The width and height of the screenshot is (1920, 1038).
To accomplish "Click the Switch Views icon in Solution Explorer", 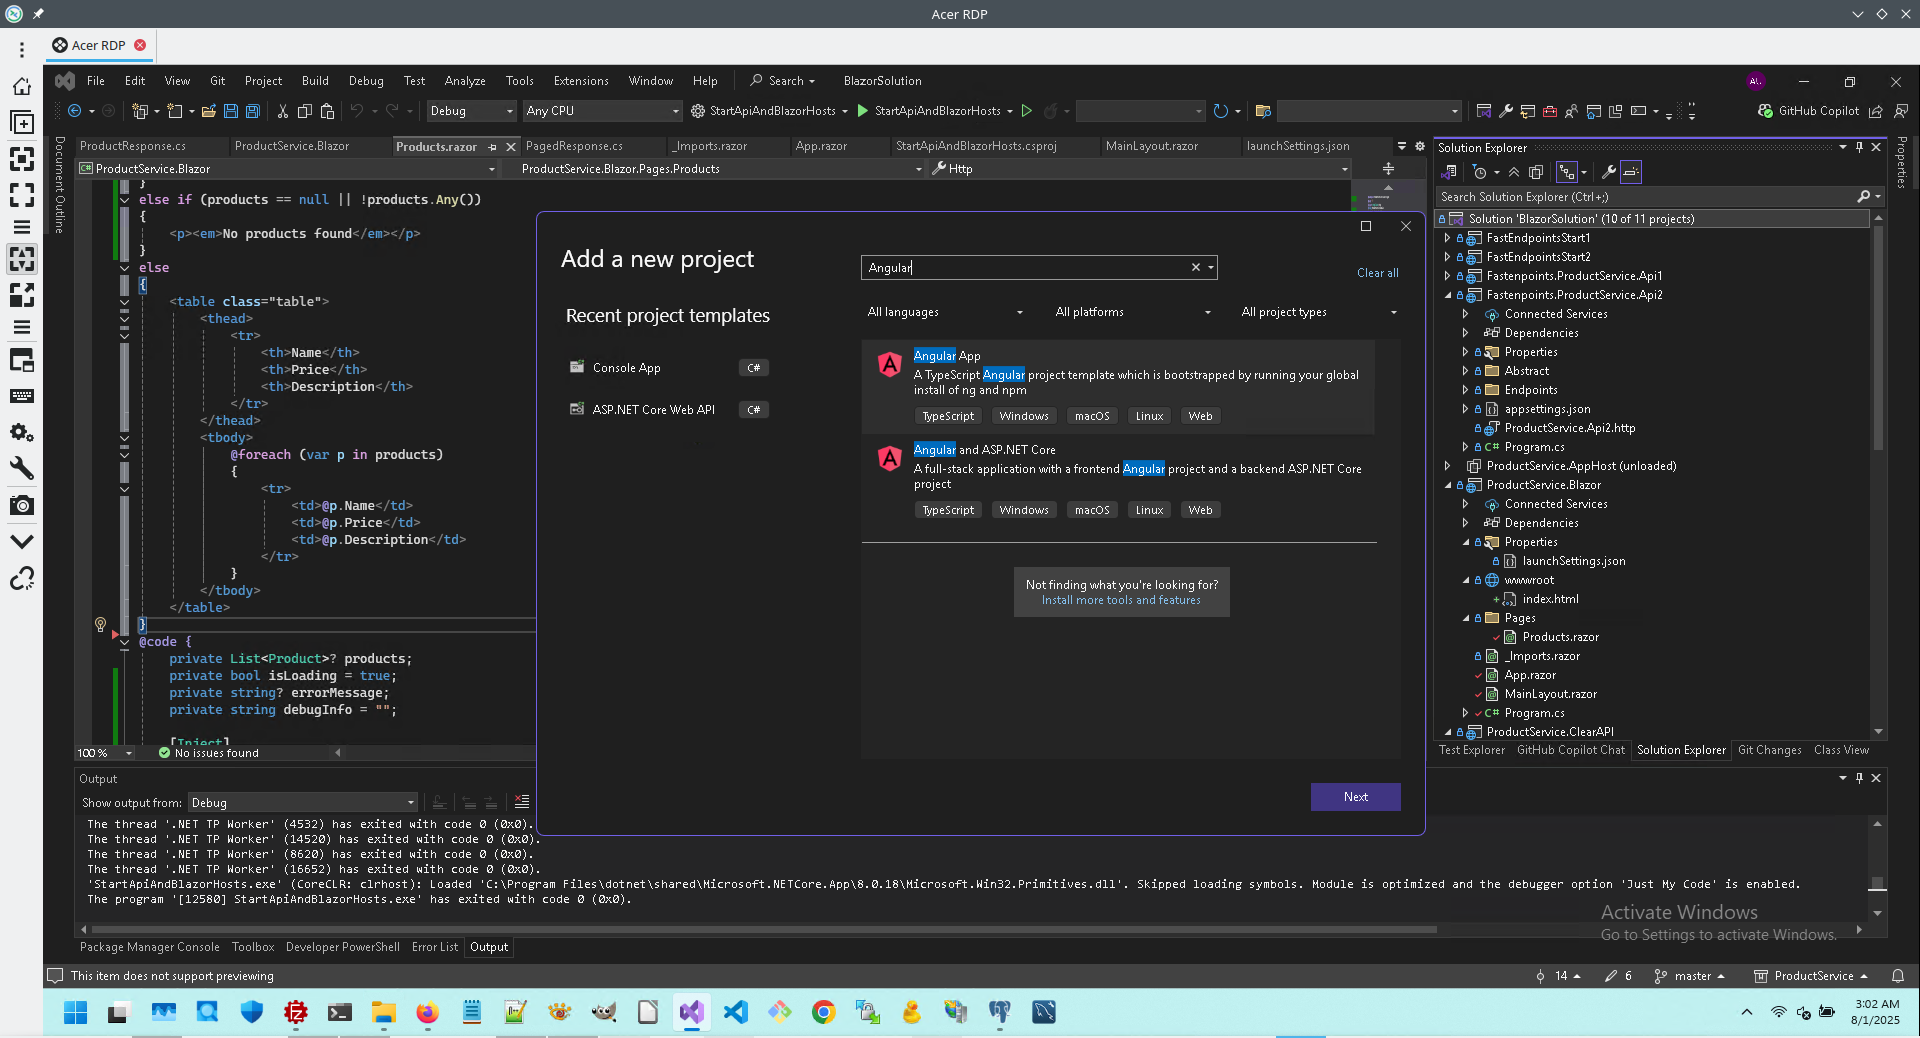I will click(x=1449, y=172).
